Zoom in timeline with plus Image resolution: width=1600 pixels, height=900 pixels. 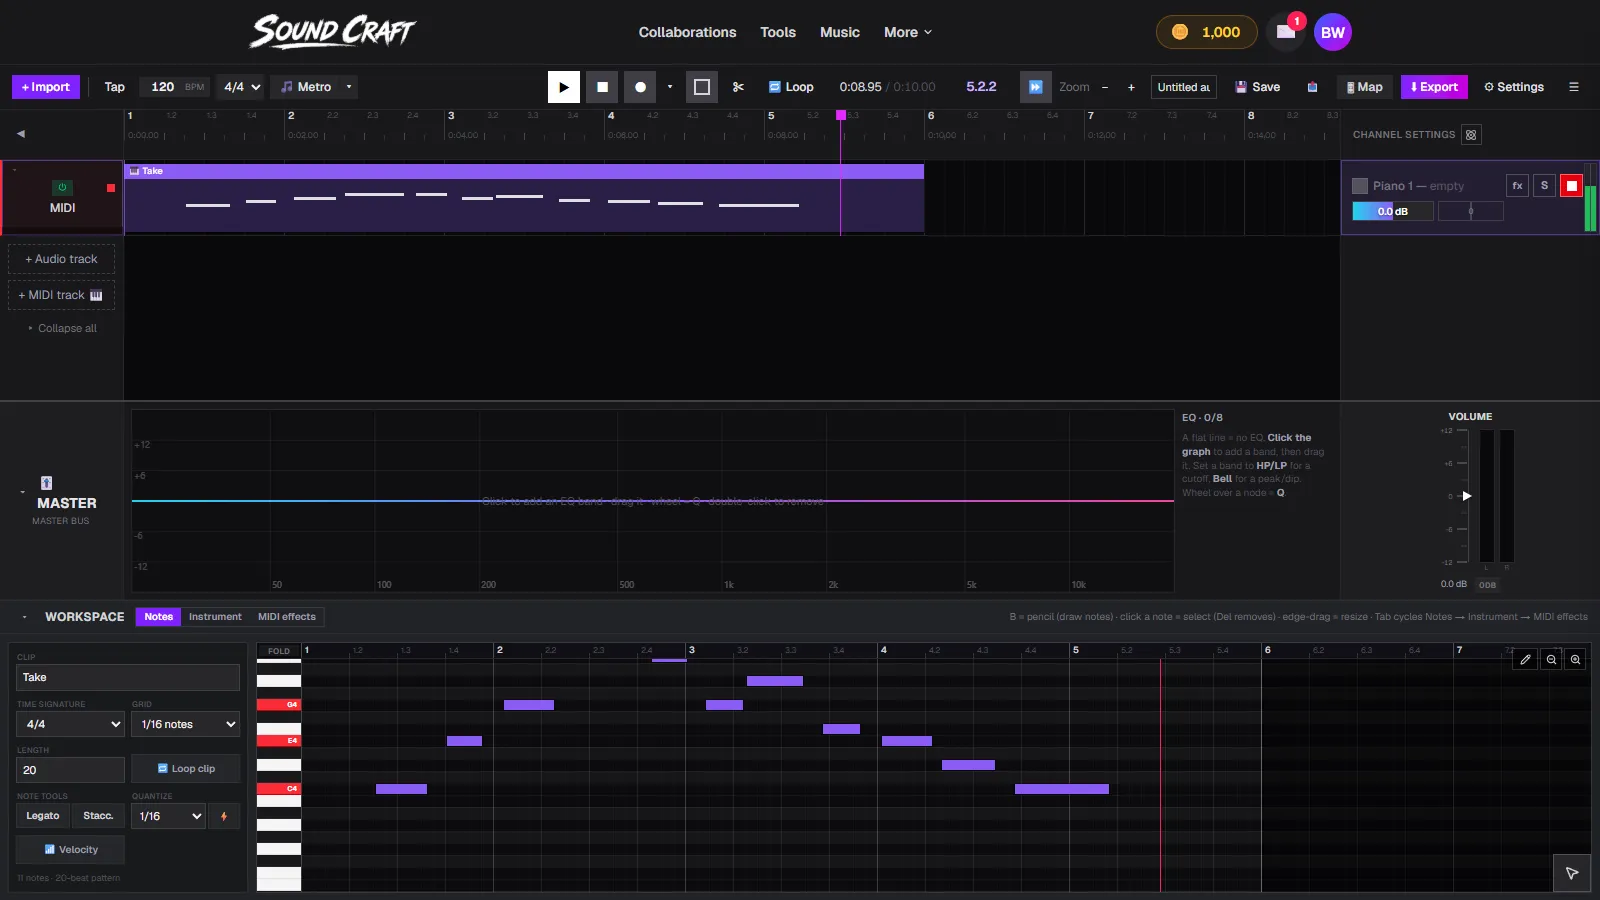1131,87
